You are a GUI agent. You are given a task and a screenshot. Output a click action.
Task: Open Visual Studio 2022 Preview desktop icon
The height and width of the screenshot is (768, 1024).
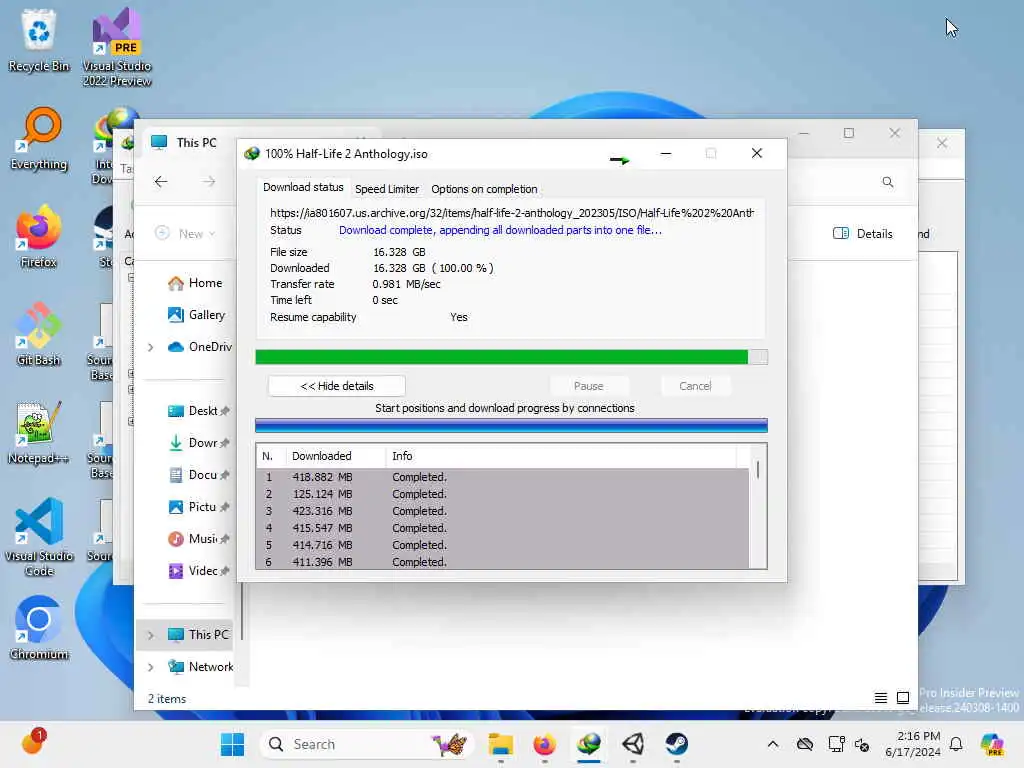(x=117, y=47)
